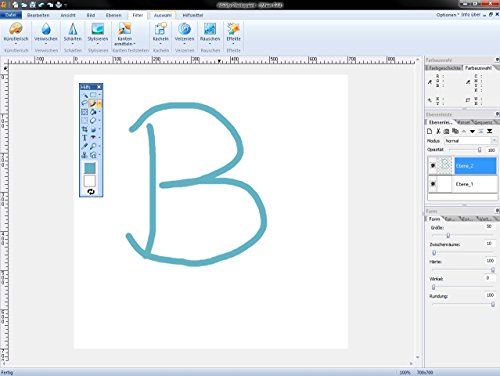Click the foreground teal color swatch
This screenshot has width=500, height=376.
[x=90, y=168]
